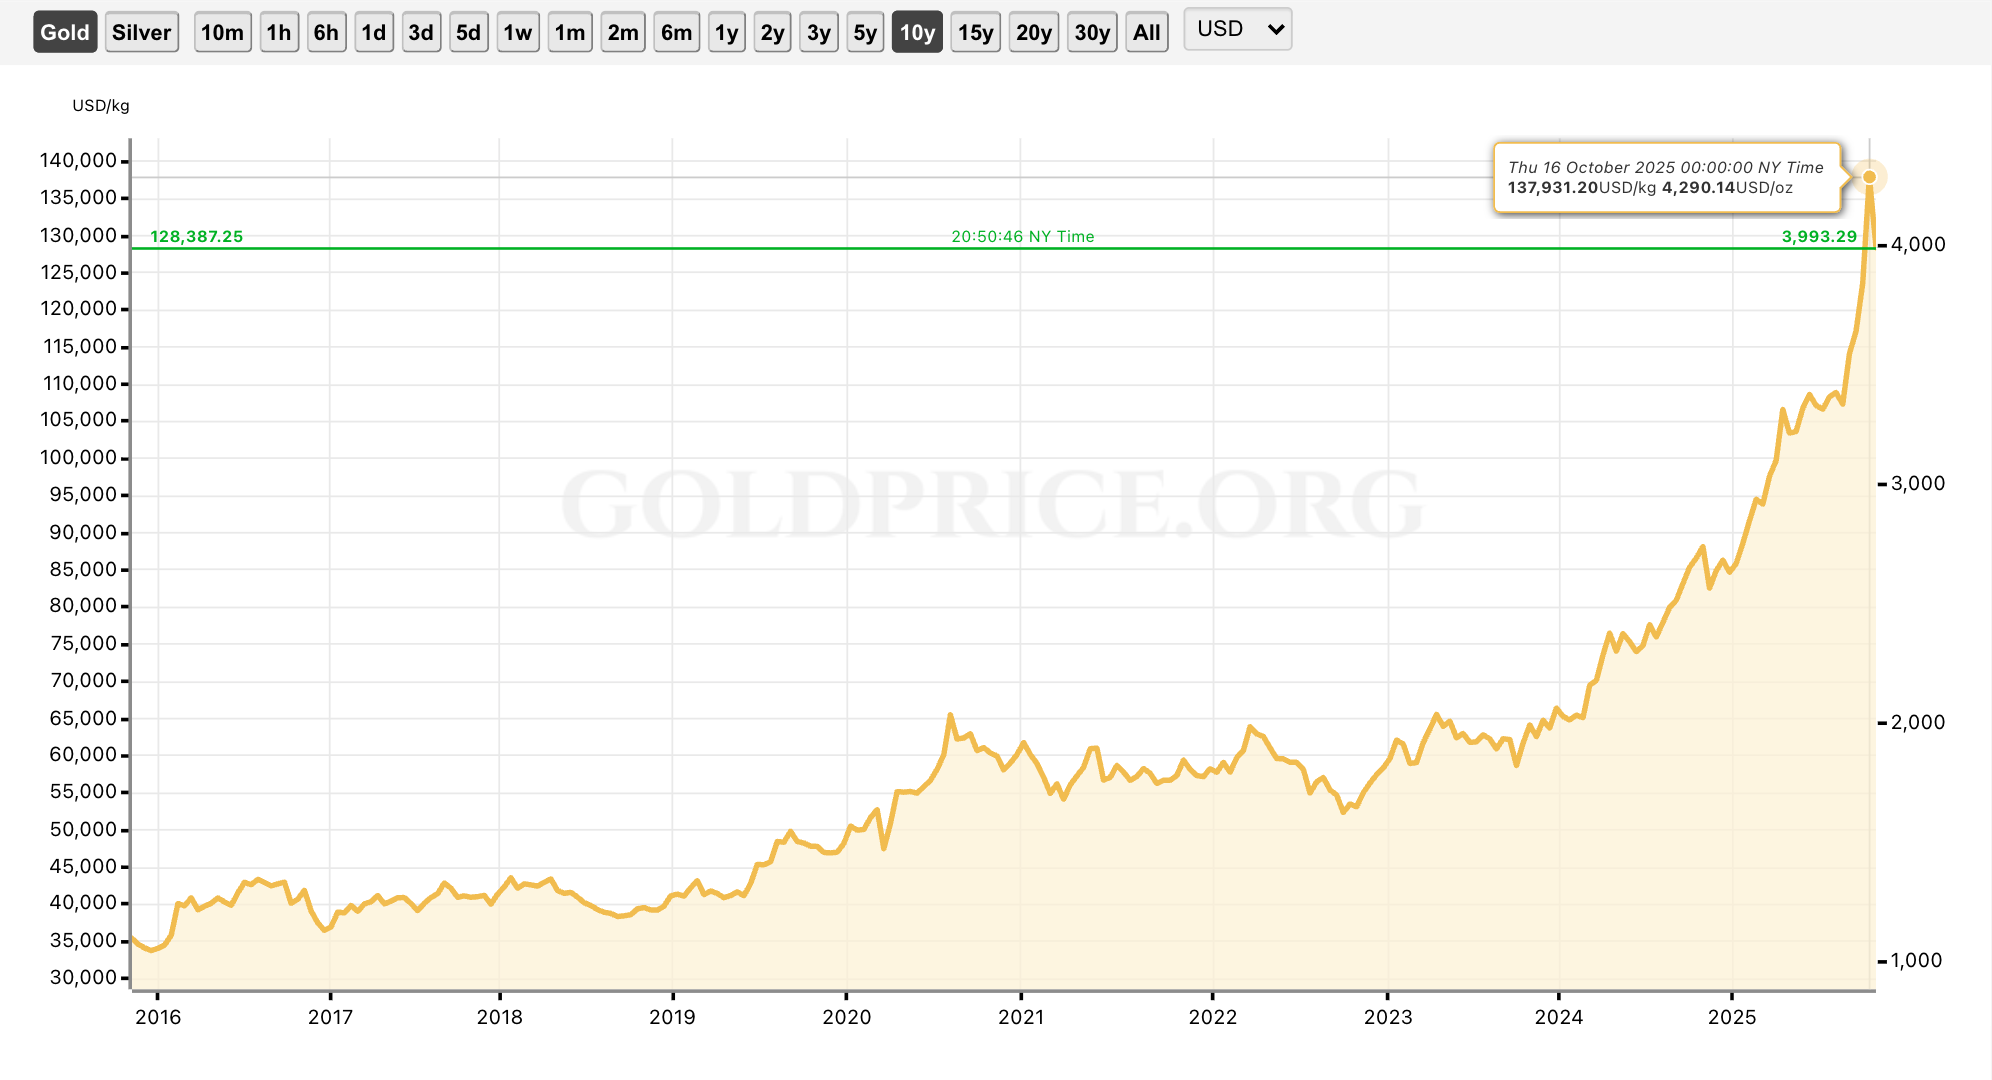Image resolution: width=1992 pixels, height=1080 pixels.
Task: Select the 1m period button
Action: point(570,32)
